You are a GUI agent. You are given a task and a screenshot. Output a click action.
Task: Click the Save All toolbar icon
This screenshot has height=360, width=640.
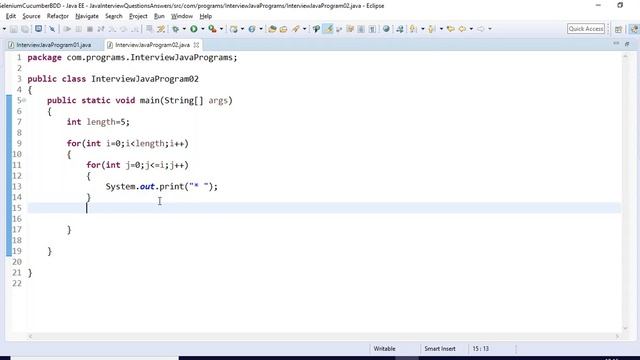(25, 29)
